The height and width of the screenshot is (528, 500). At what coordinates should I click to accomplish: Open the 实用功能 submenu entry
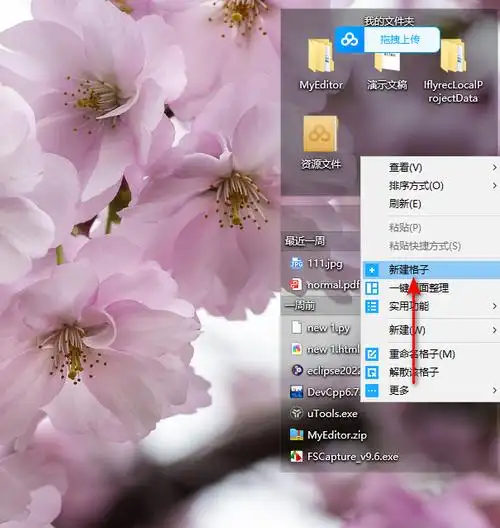coord(430,306)
